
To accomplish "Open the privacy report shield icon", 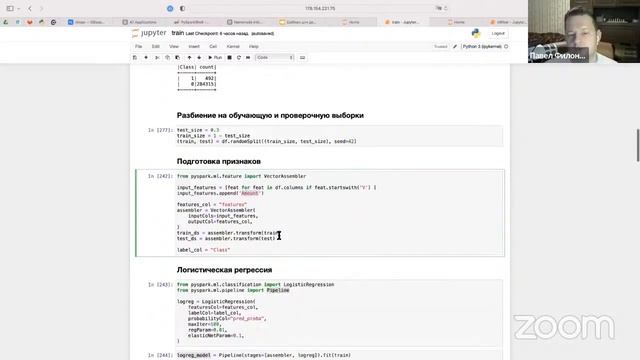I will pyautogui.click(x=182, y=8).
